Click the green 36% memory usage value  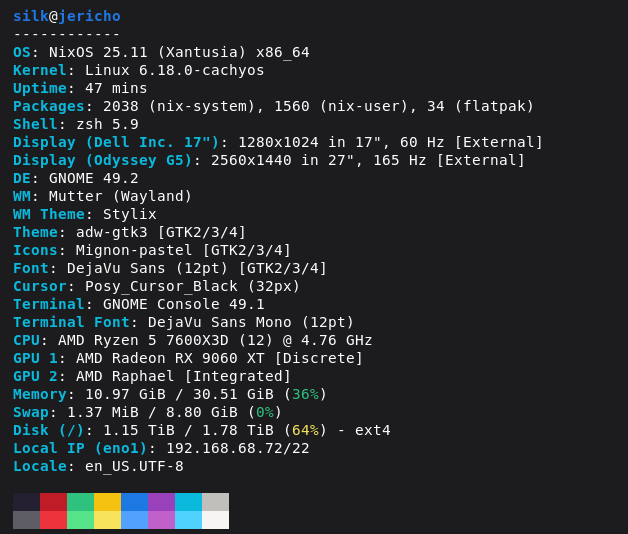[305, 394]
